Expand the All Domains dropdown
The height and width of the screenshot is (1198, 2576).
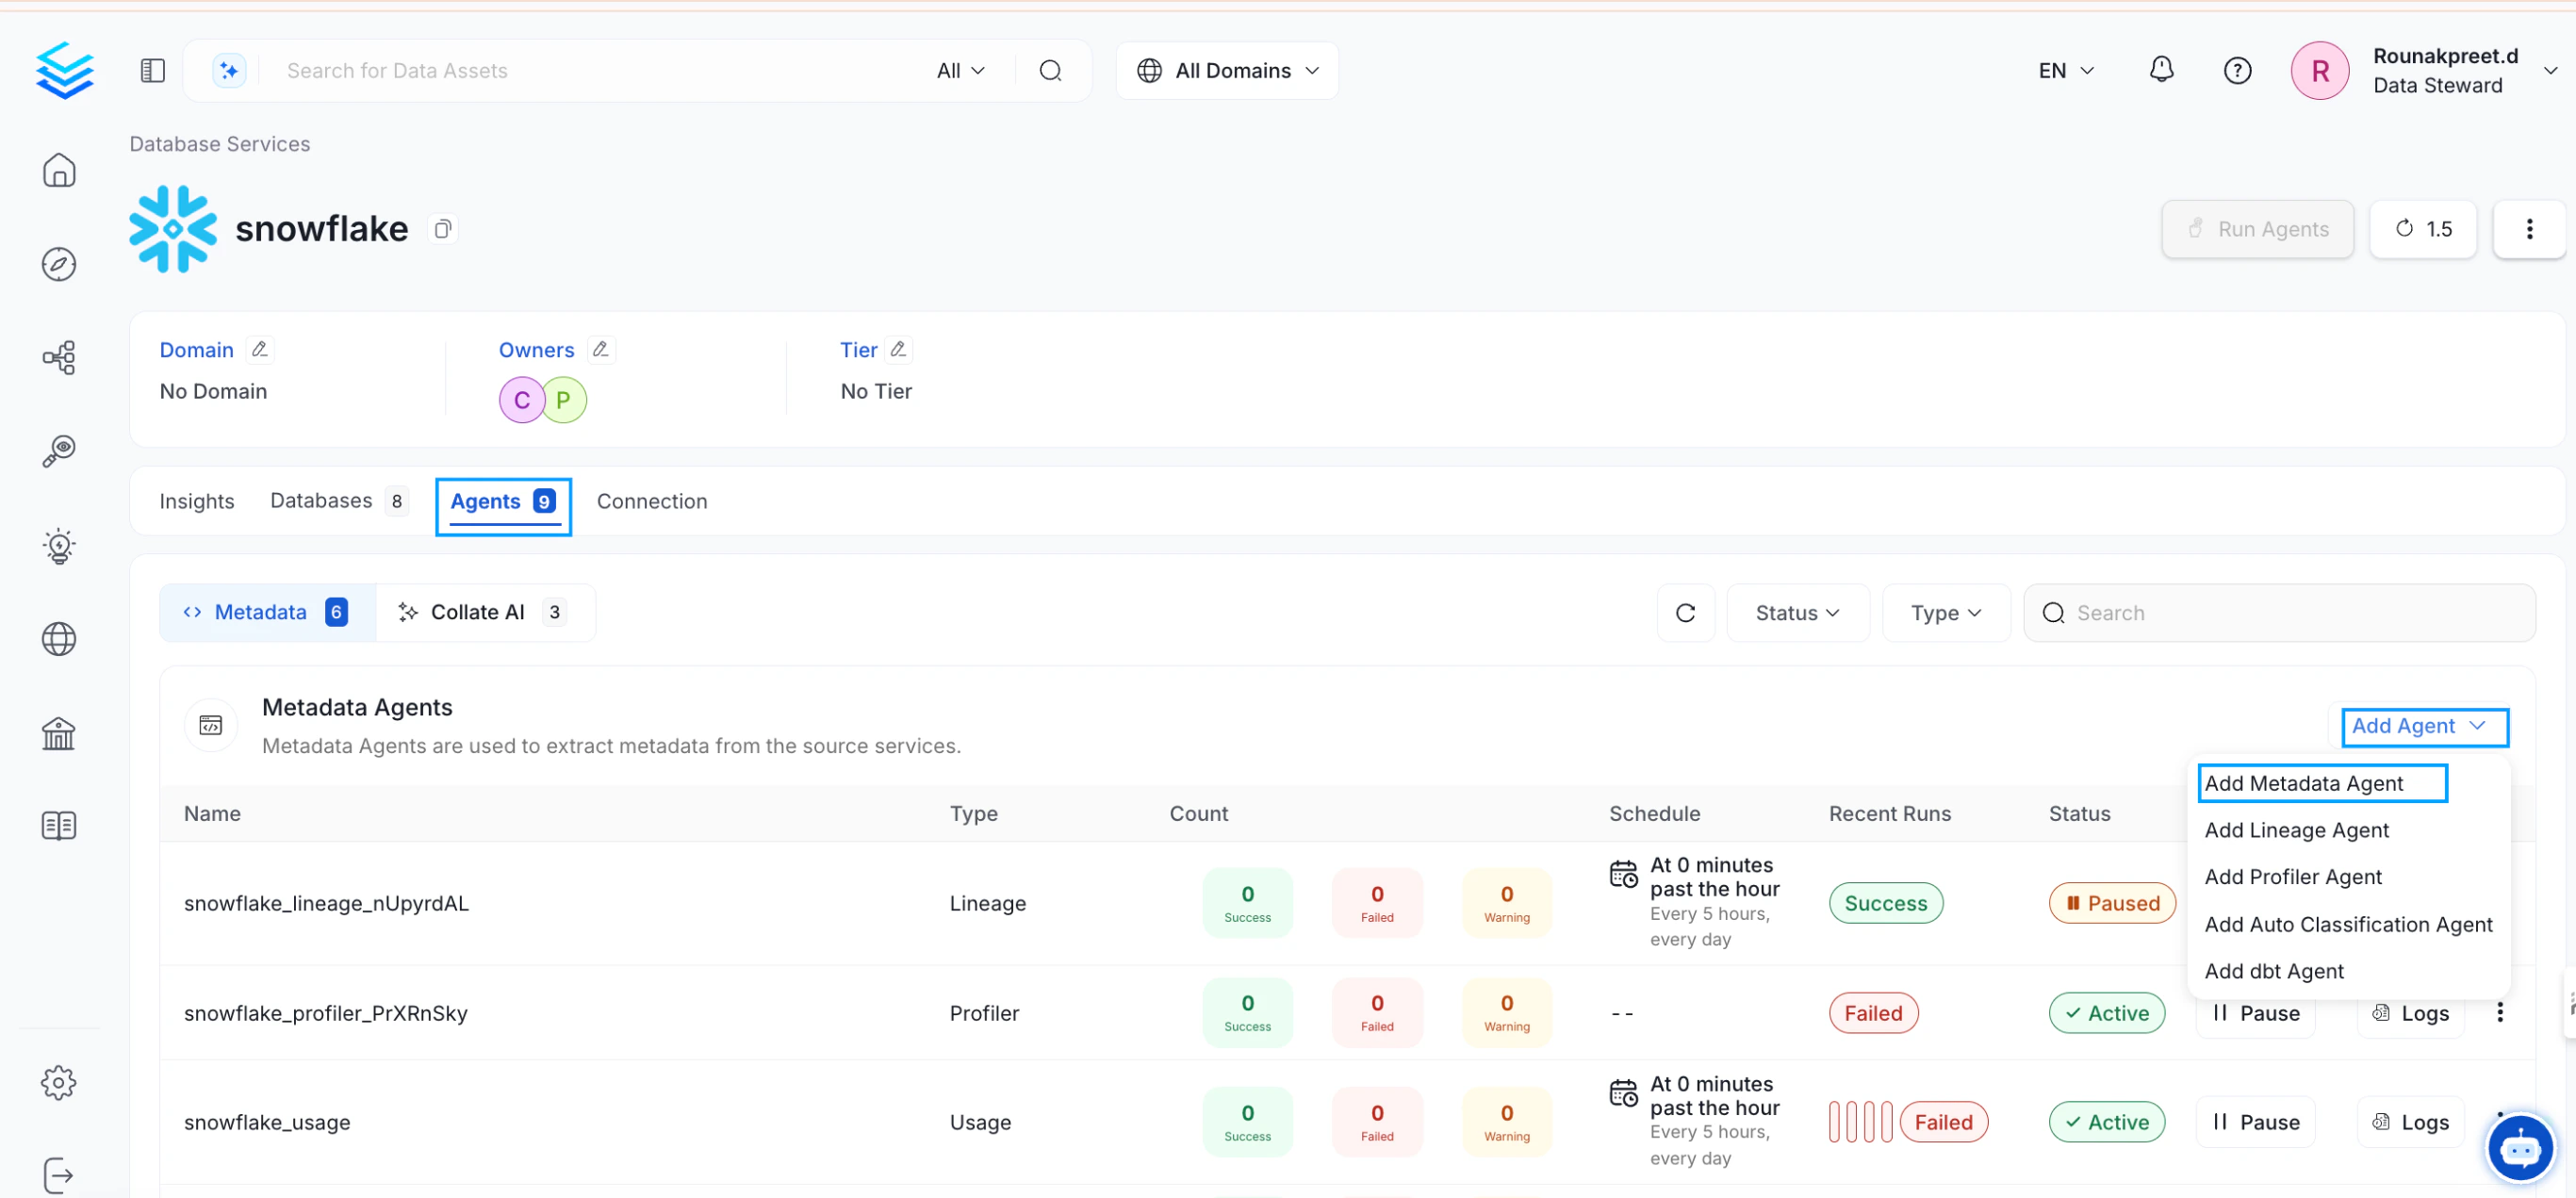[x=1227, y=71]
